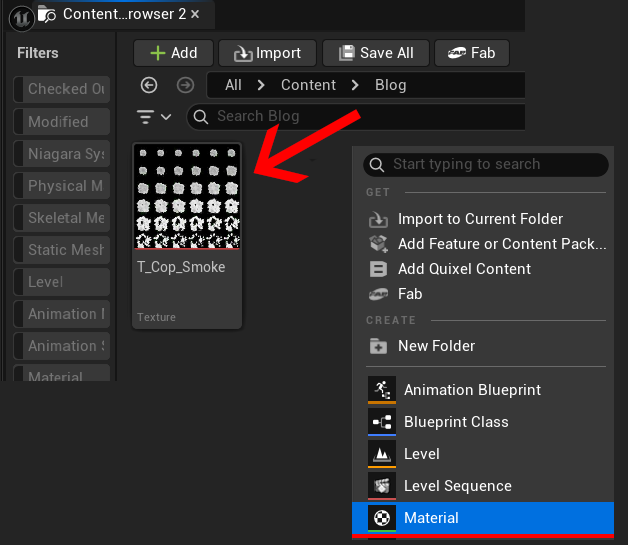The width and height of the screenshot is (628, 545).
Task: Click the Add Quixel Content icon
Action: [x=378, y=269]
